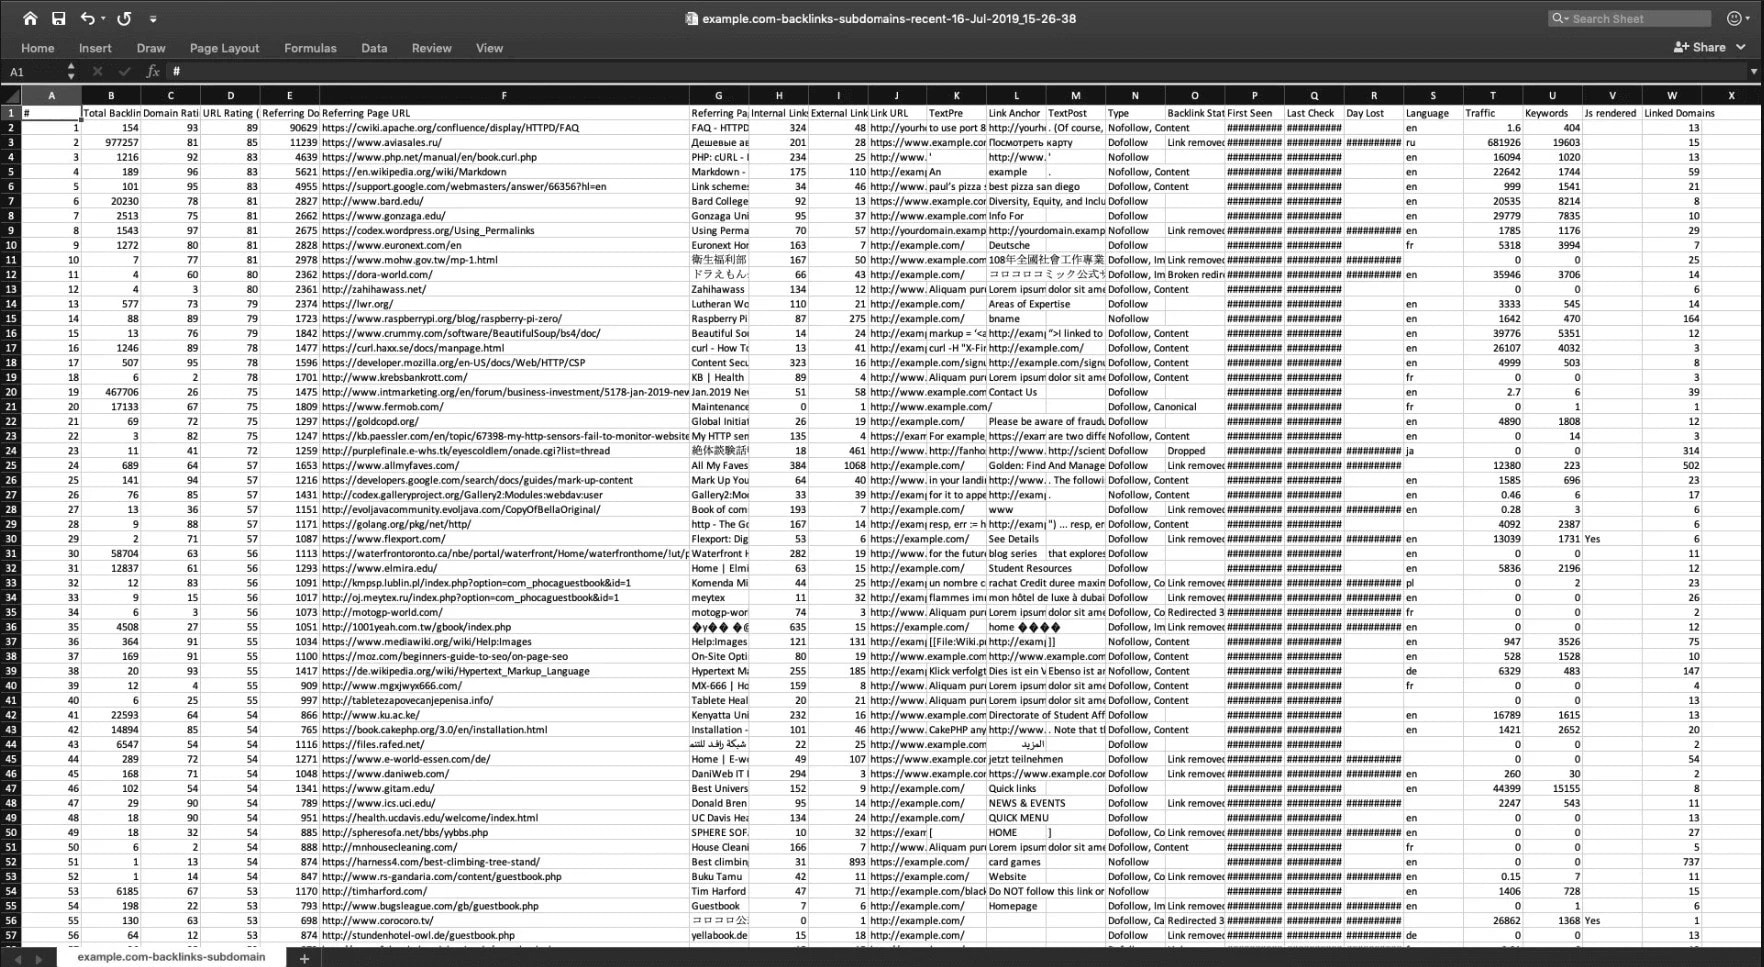Undo the last action

[88, 18]
